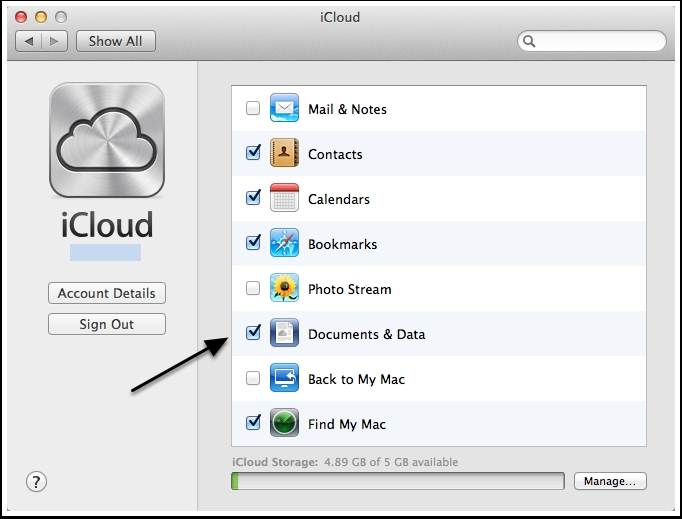Click the iCloud window title text

pyautogui.click(x=340, y=17)
